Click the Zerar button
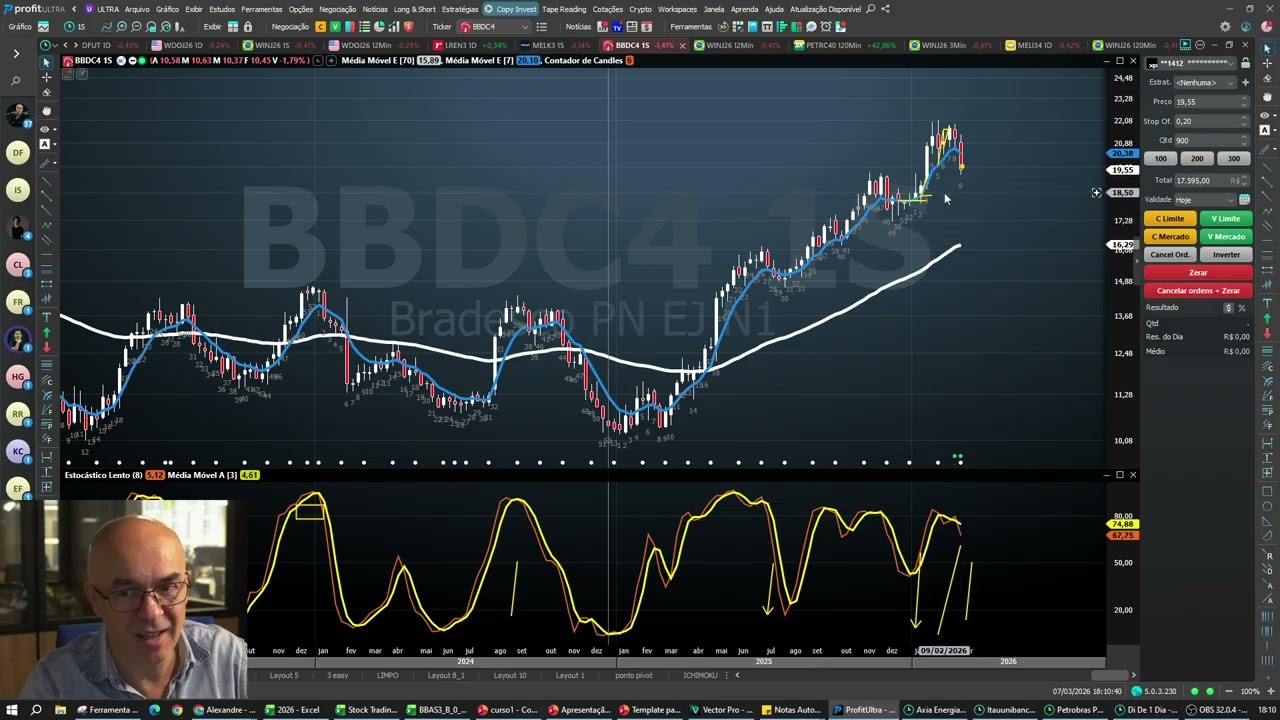 click(1198, 272)
